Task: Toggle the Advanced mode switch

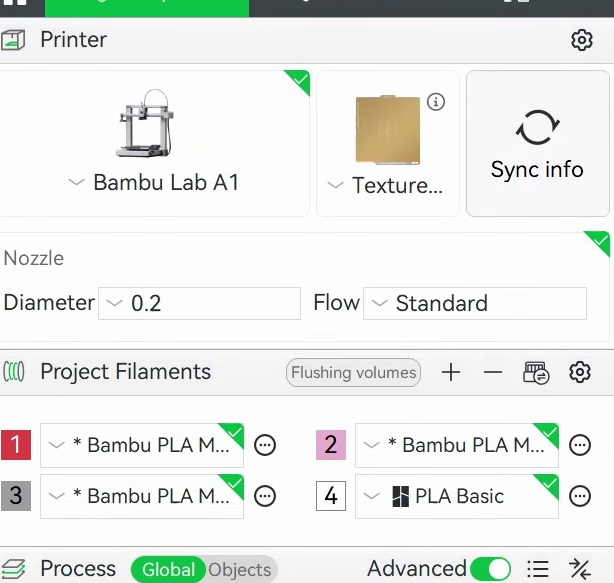Action: point(490,569)
